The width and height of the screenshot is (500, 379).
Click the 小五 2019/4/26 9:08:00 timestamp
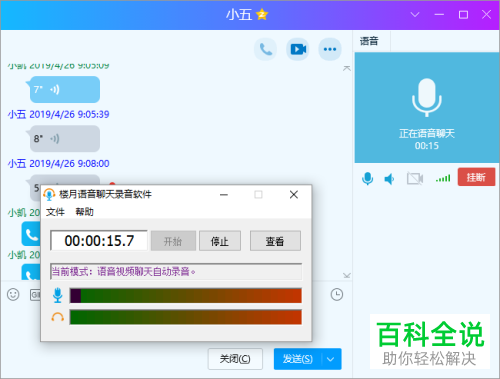(59, 163)
